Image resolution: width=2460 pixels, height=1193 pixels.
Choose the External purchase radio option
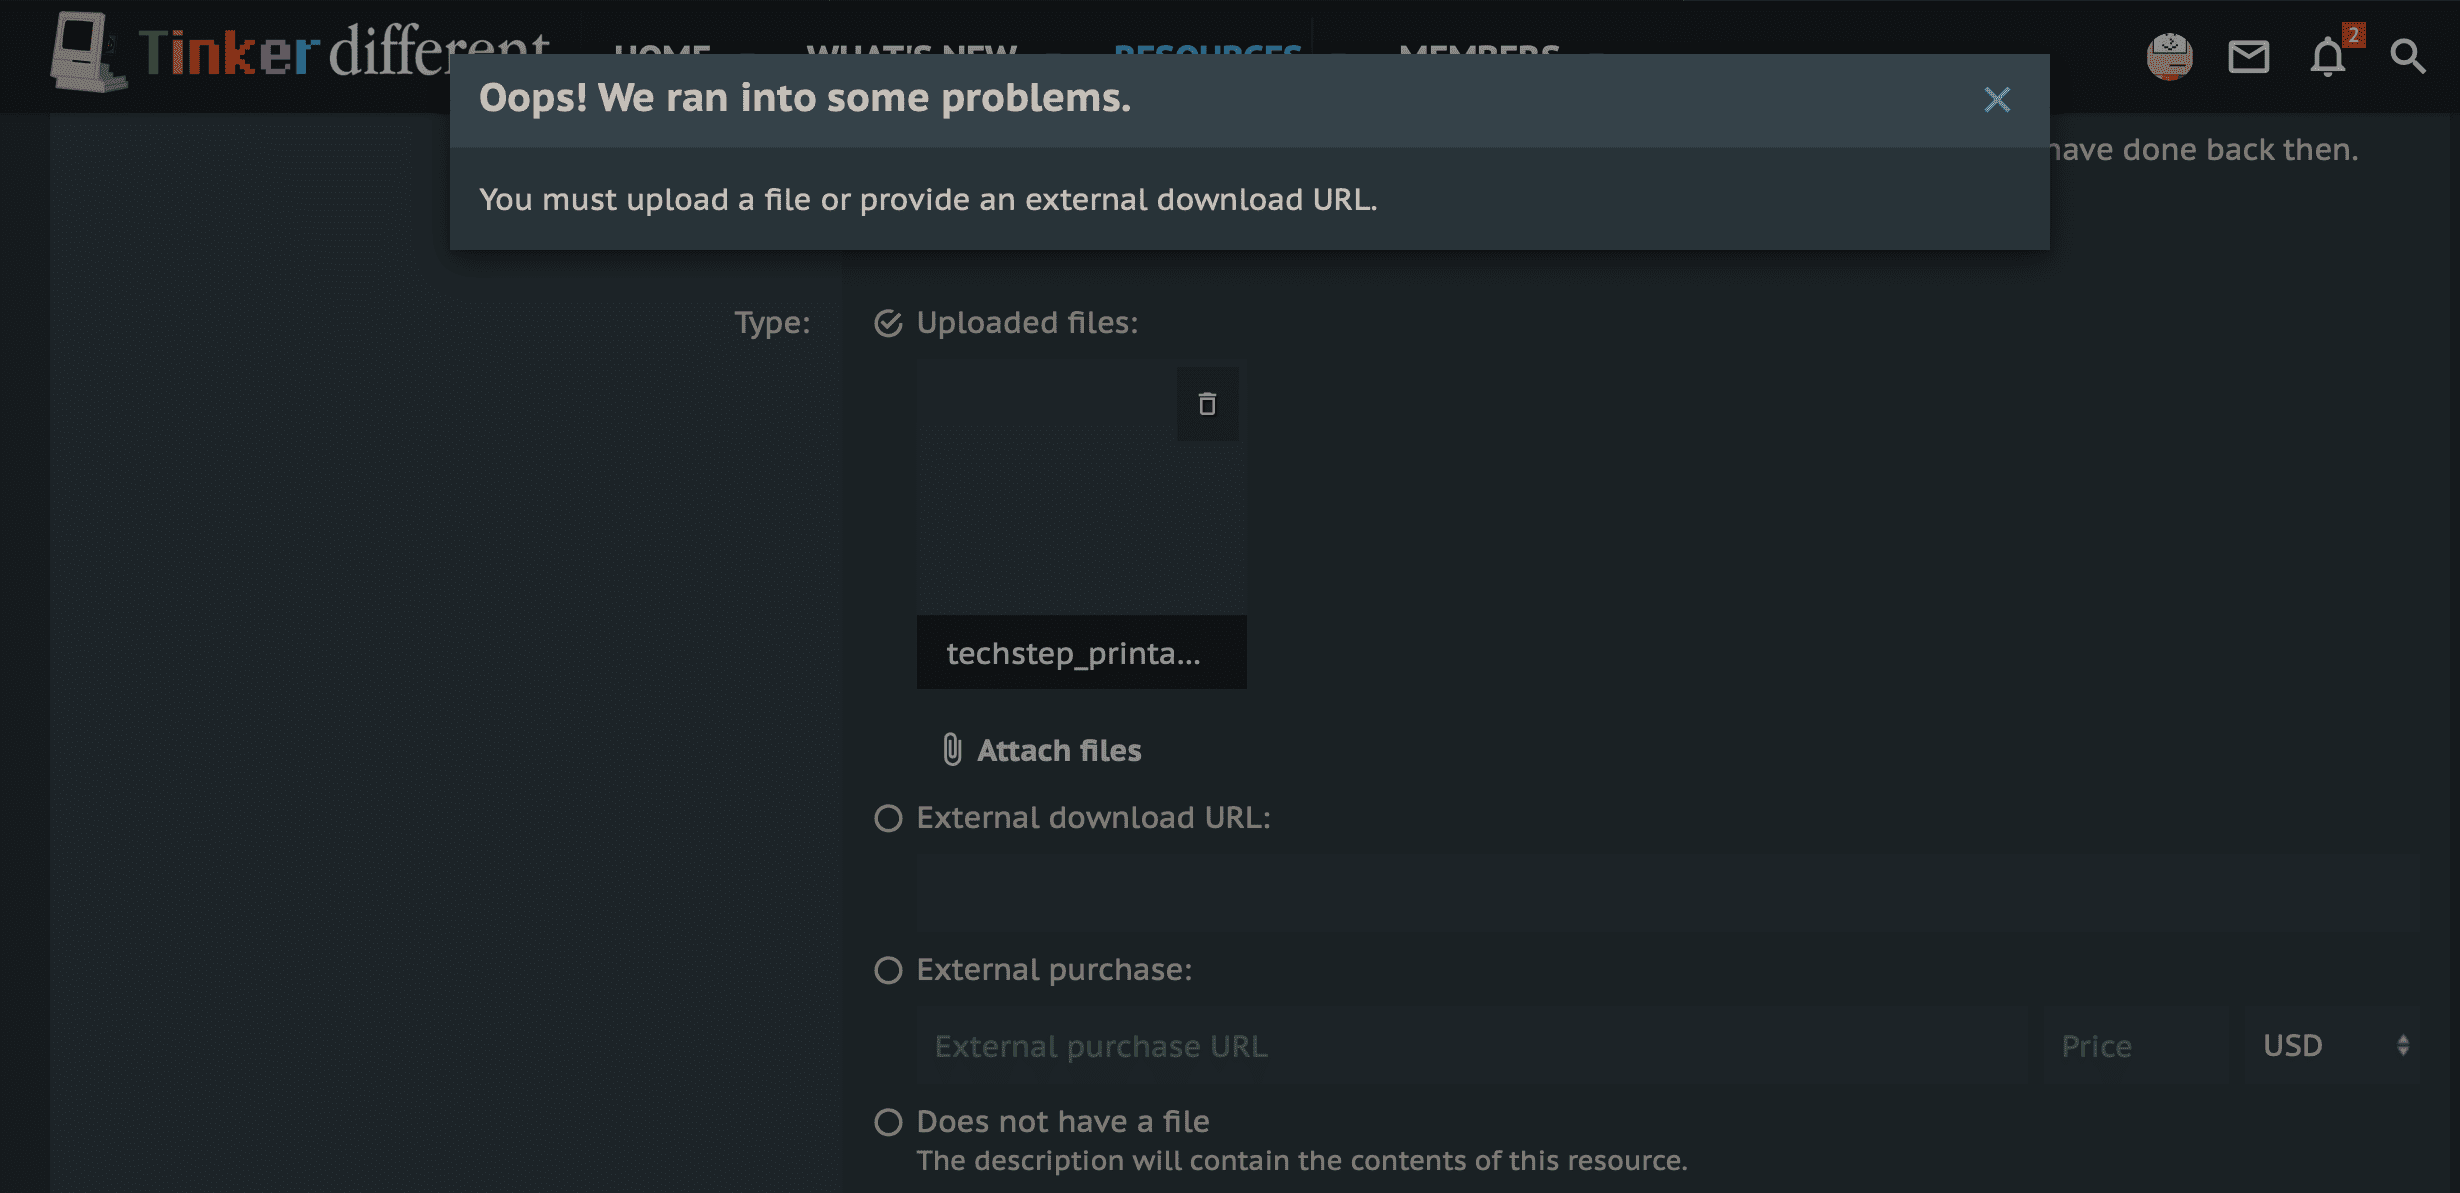(x=888, y=970)
